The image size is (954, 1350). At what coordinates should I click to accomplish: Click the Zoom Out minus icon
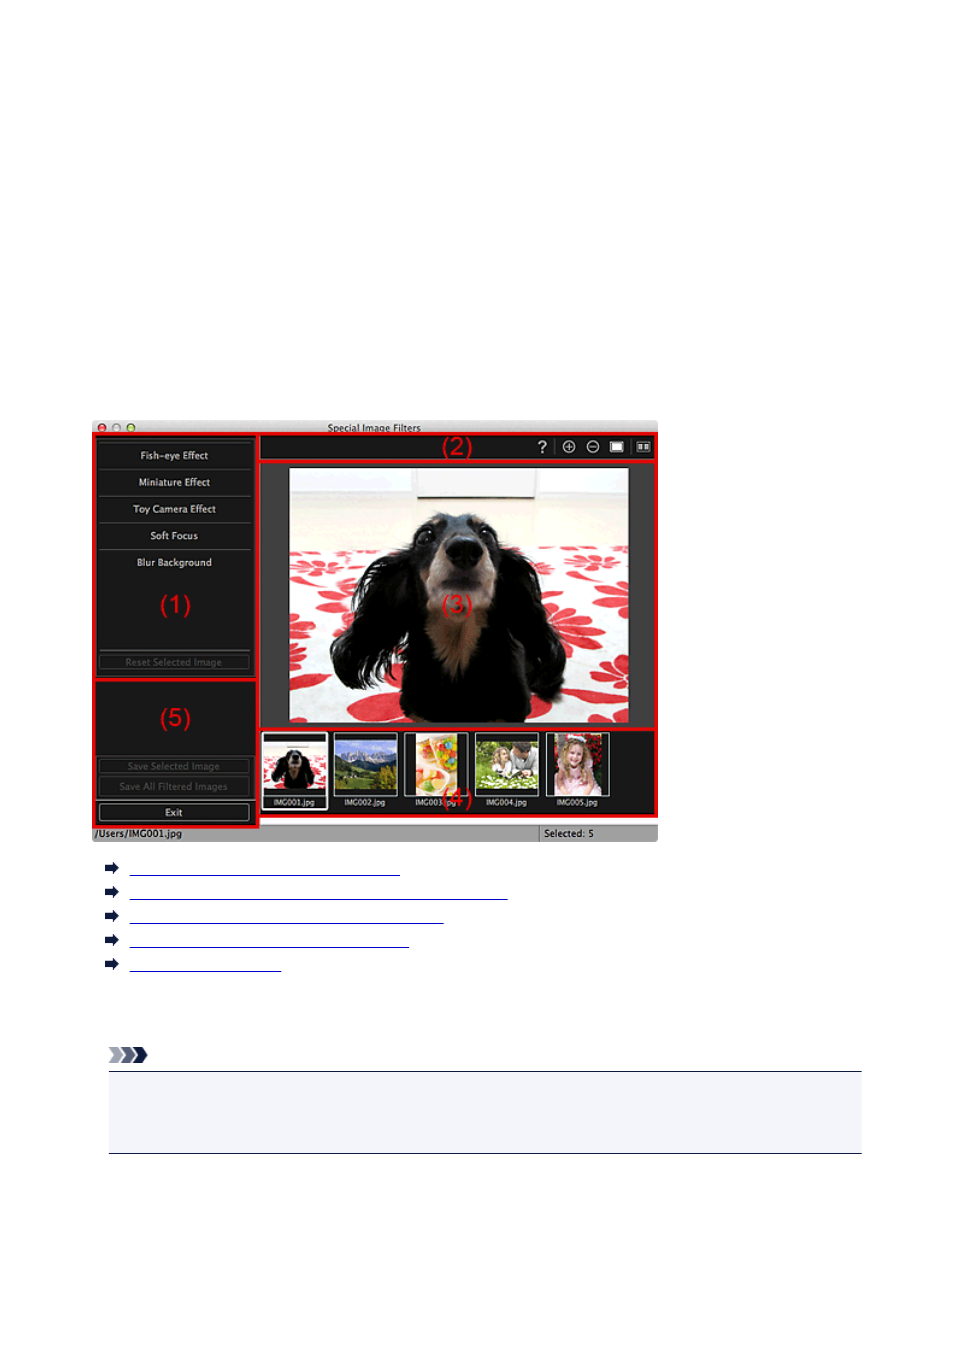click(593, 447)
